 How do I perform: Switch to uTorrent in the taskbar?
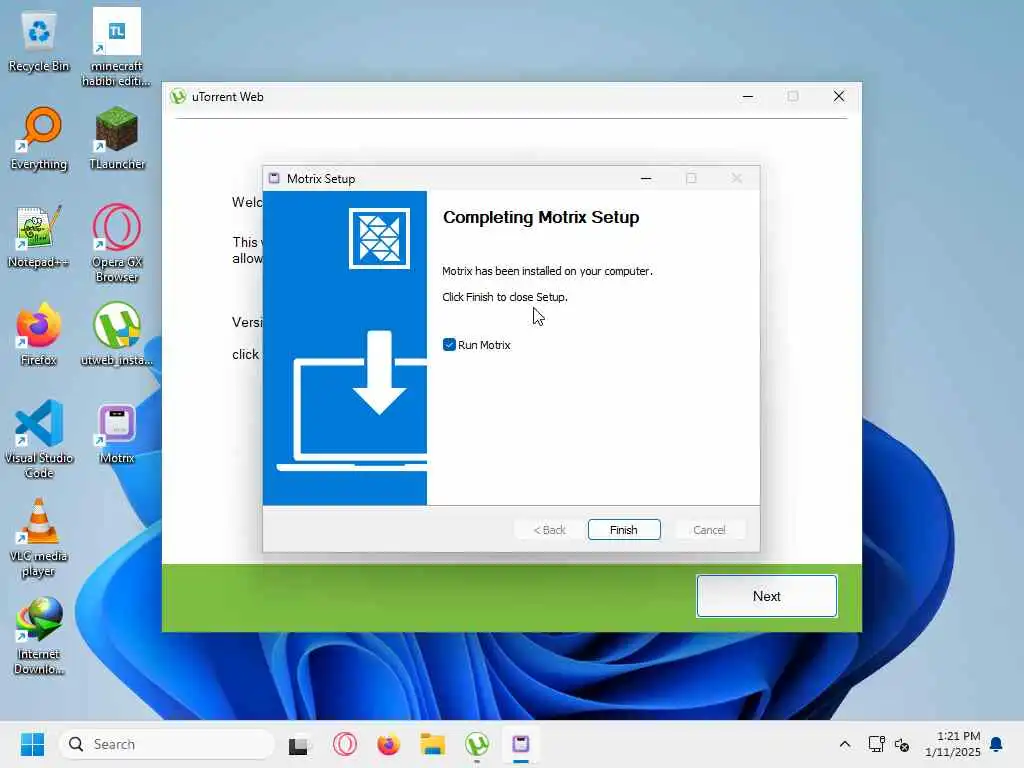(477, 744)
